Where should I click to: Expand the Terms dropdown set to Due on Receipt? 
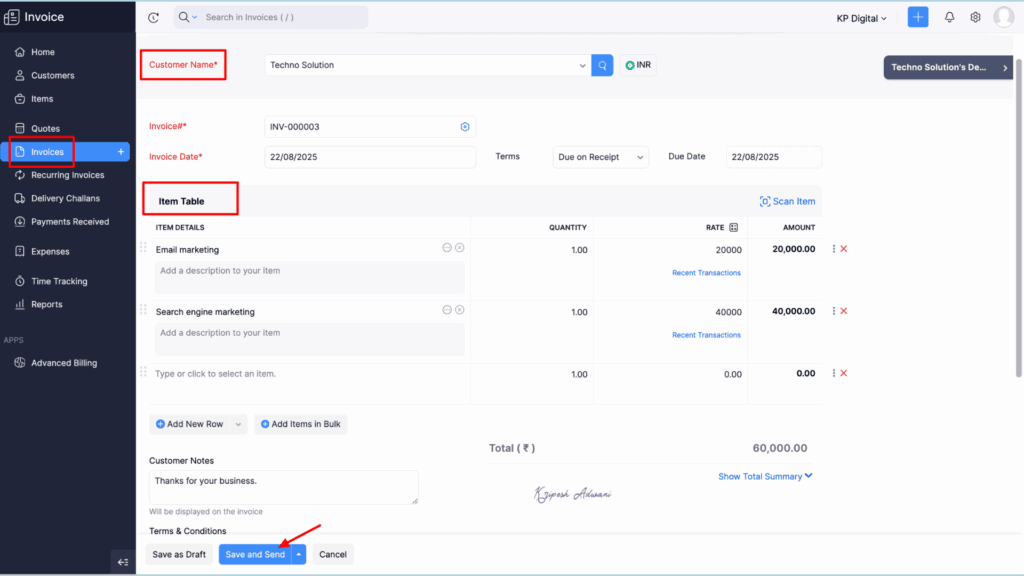pyautogui.click(x=600, y=156)
